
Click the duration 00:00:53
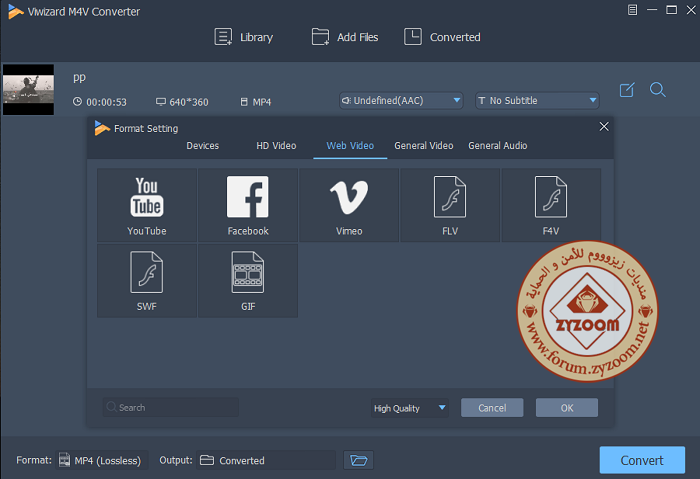pyautogui.click(x=106, y=102)
